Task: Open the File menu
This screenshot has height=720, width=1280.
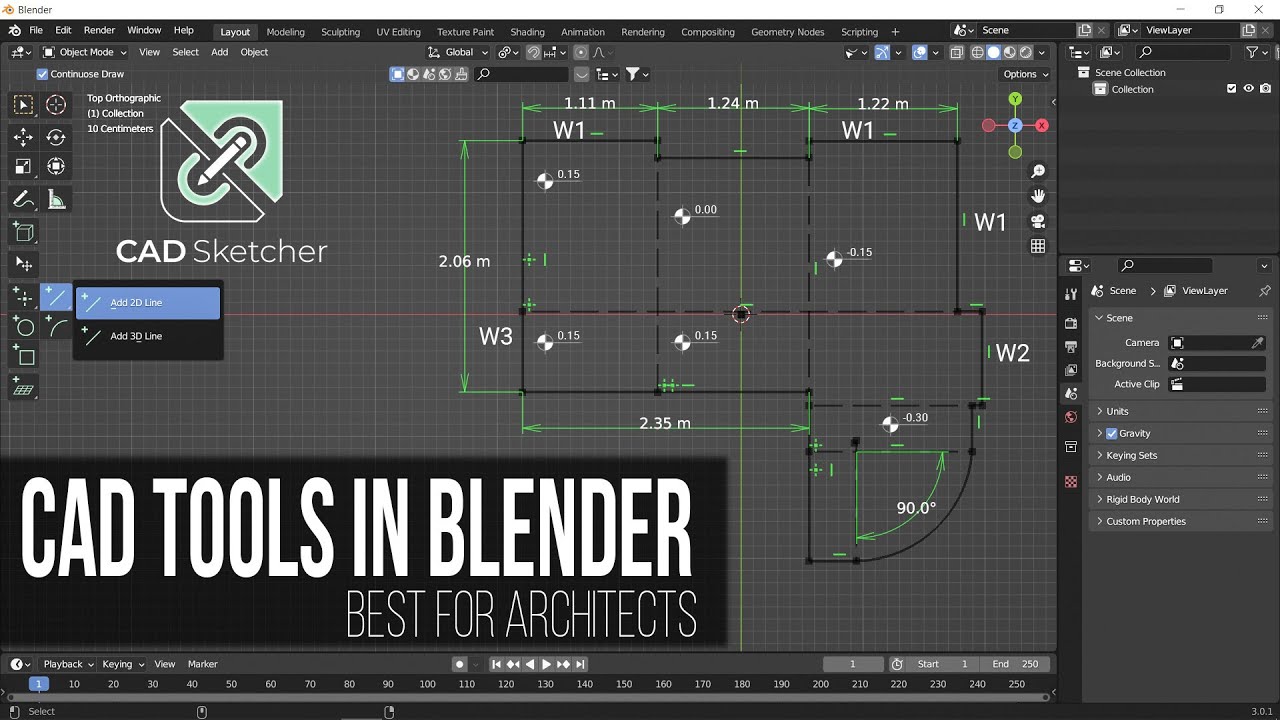Action: click(x=36, y=31)
